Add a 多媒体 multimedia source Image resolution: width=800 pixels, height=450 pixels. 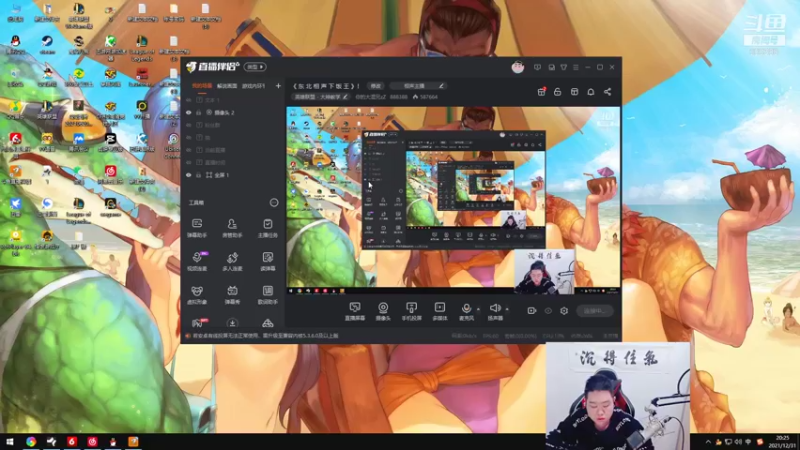[439, 311]
